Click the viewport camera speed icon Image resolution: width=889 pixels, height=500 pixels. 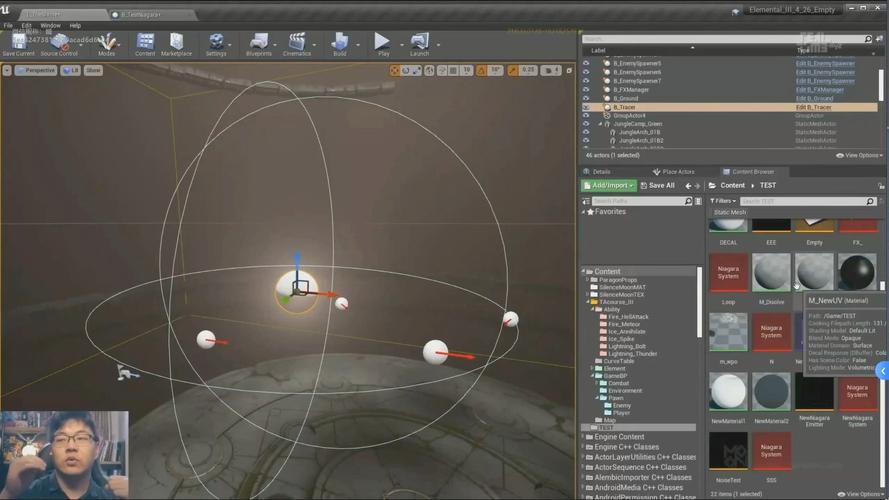click(x=549, y=70)
